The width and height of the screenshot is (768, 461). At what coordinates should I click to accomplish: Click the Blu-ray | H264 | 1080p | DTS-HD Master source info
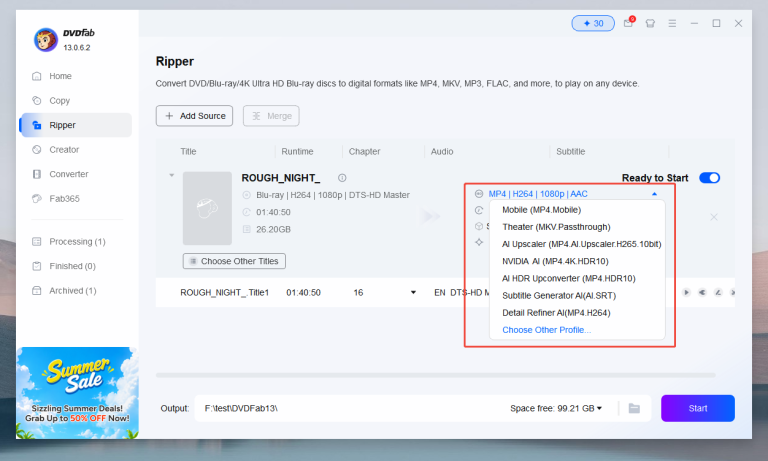click(333, 195)
